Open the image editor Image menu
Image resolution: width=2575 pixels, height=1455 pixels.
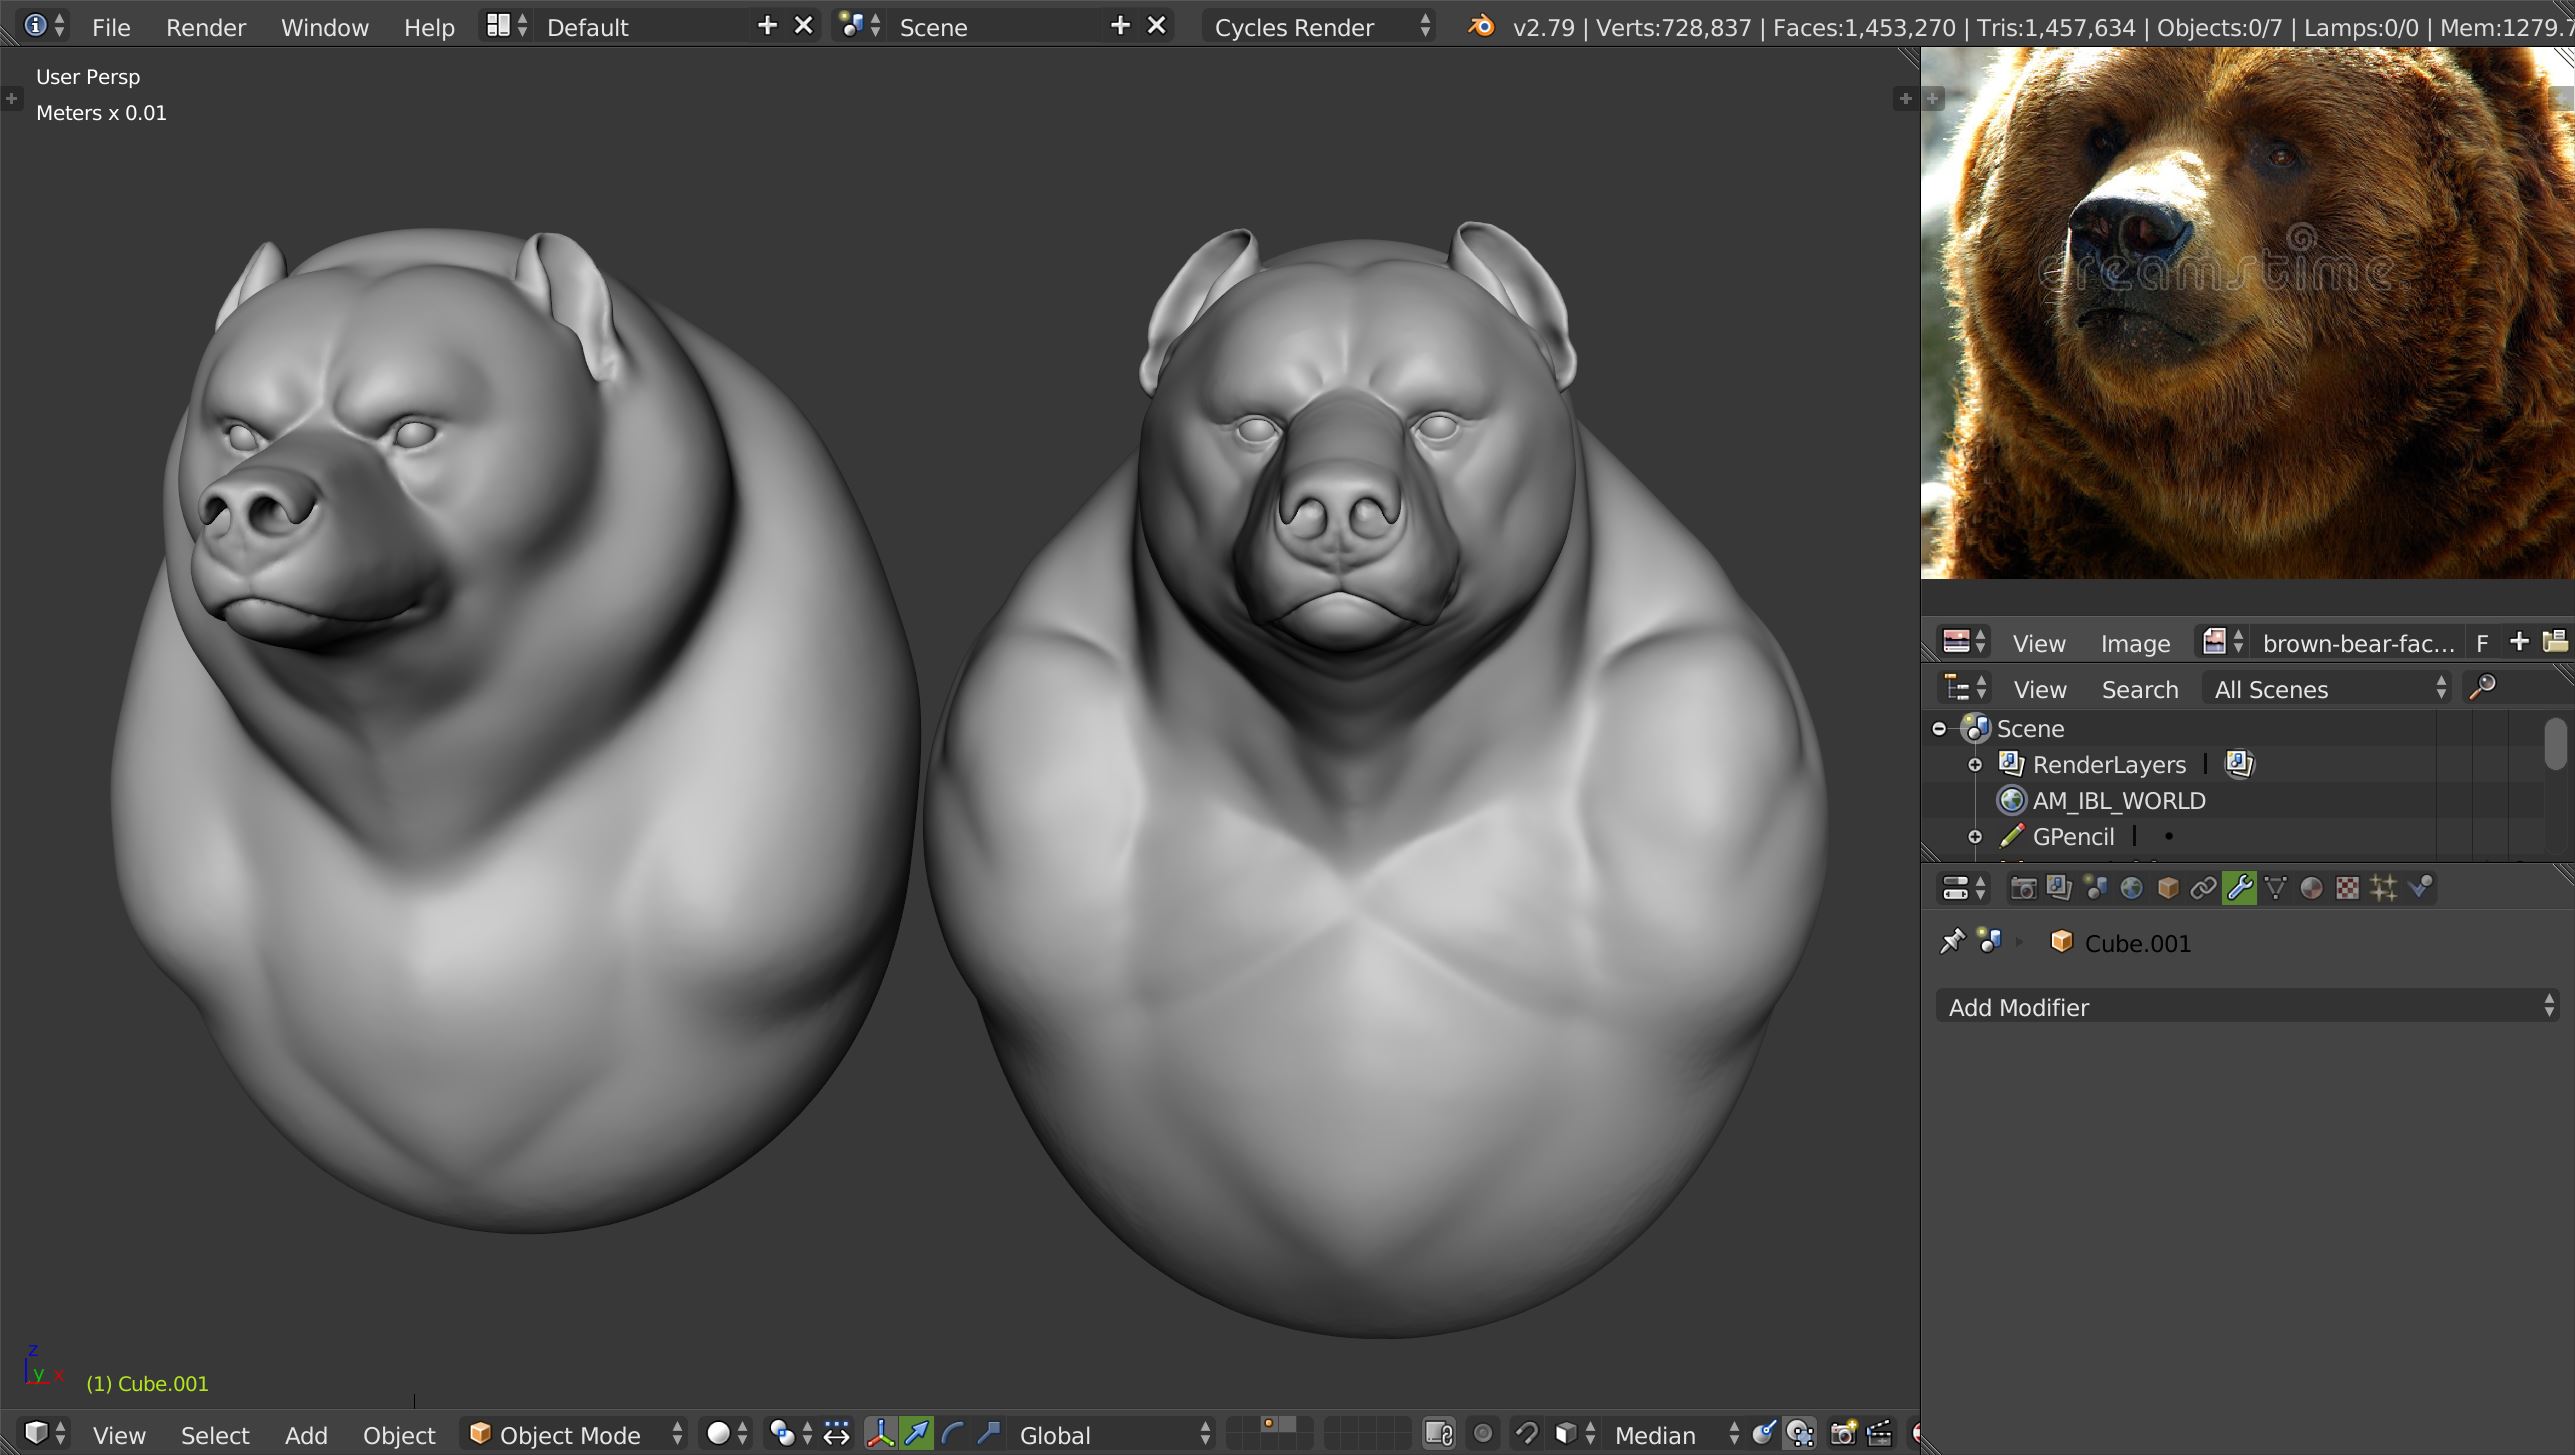pos(2135,643)
